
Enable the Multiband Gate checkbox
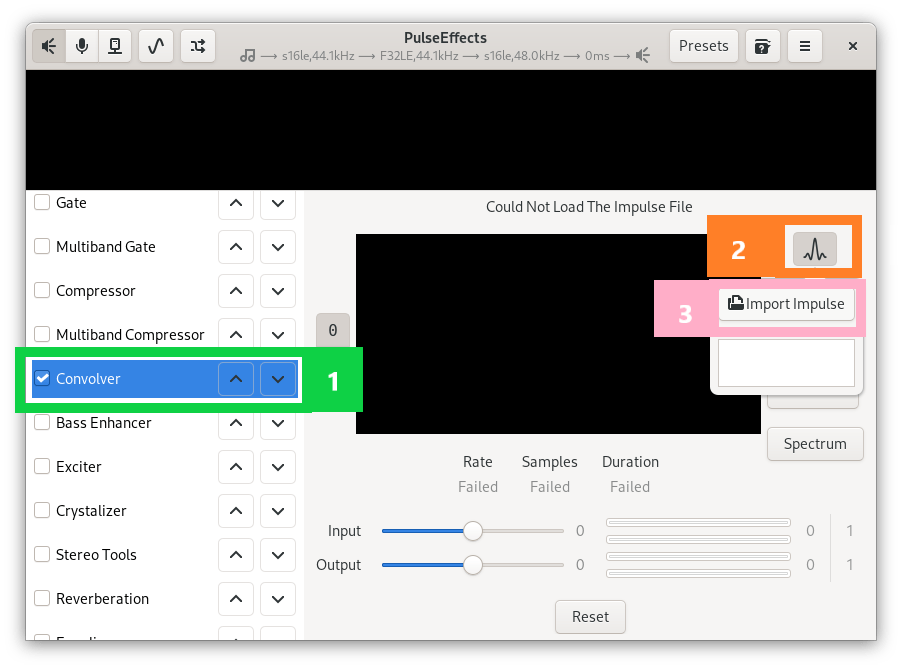(x=42, y=246)
